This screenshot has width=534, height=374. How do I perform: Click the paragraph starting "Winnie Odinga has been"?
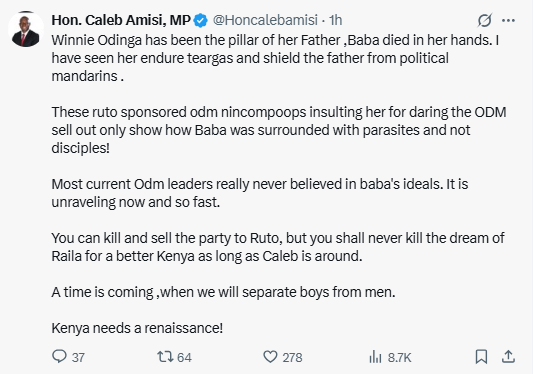point(275,58)
